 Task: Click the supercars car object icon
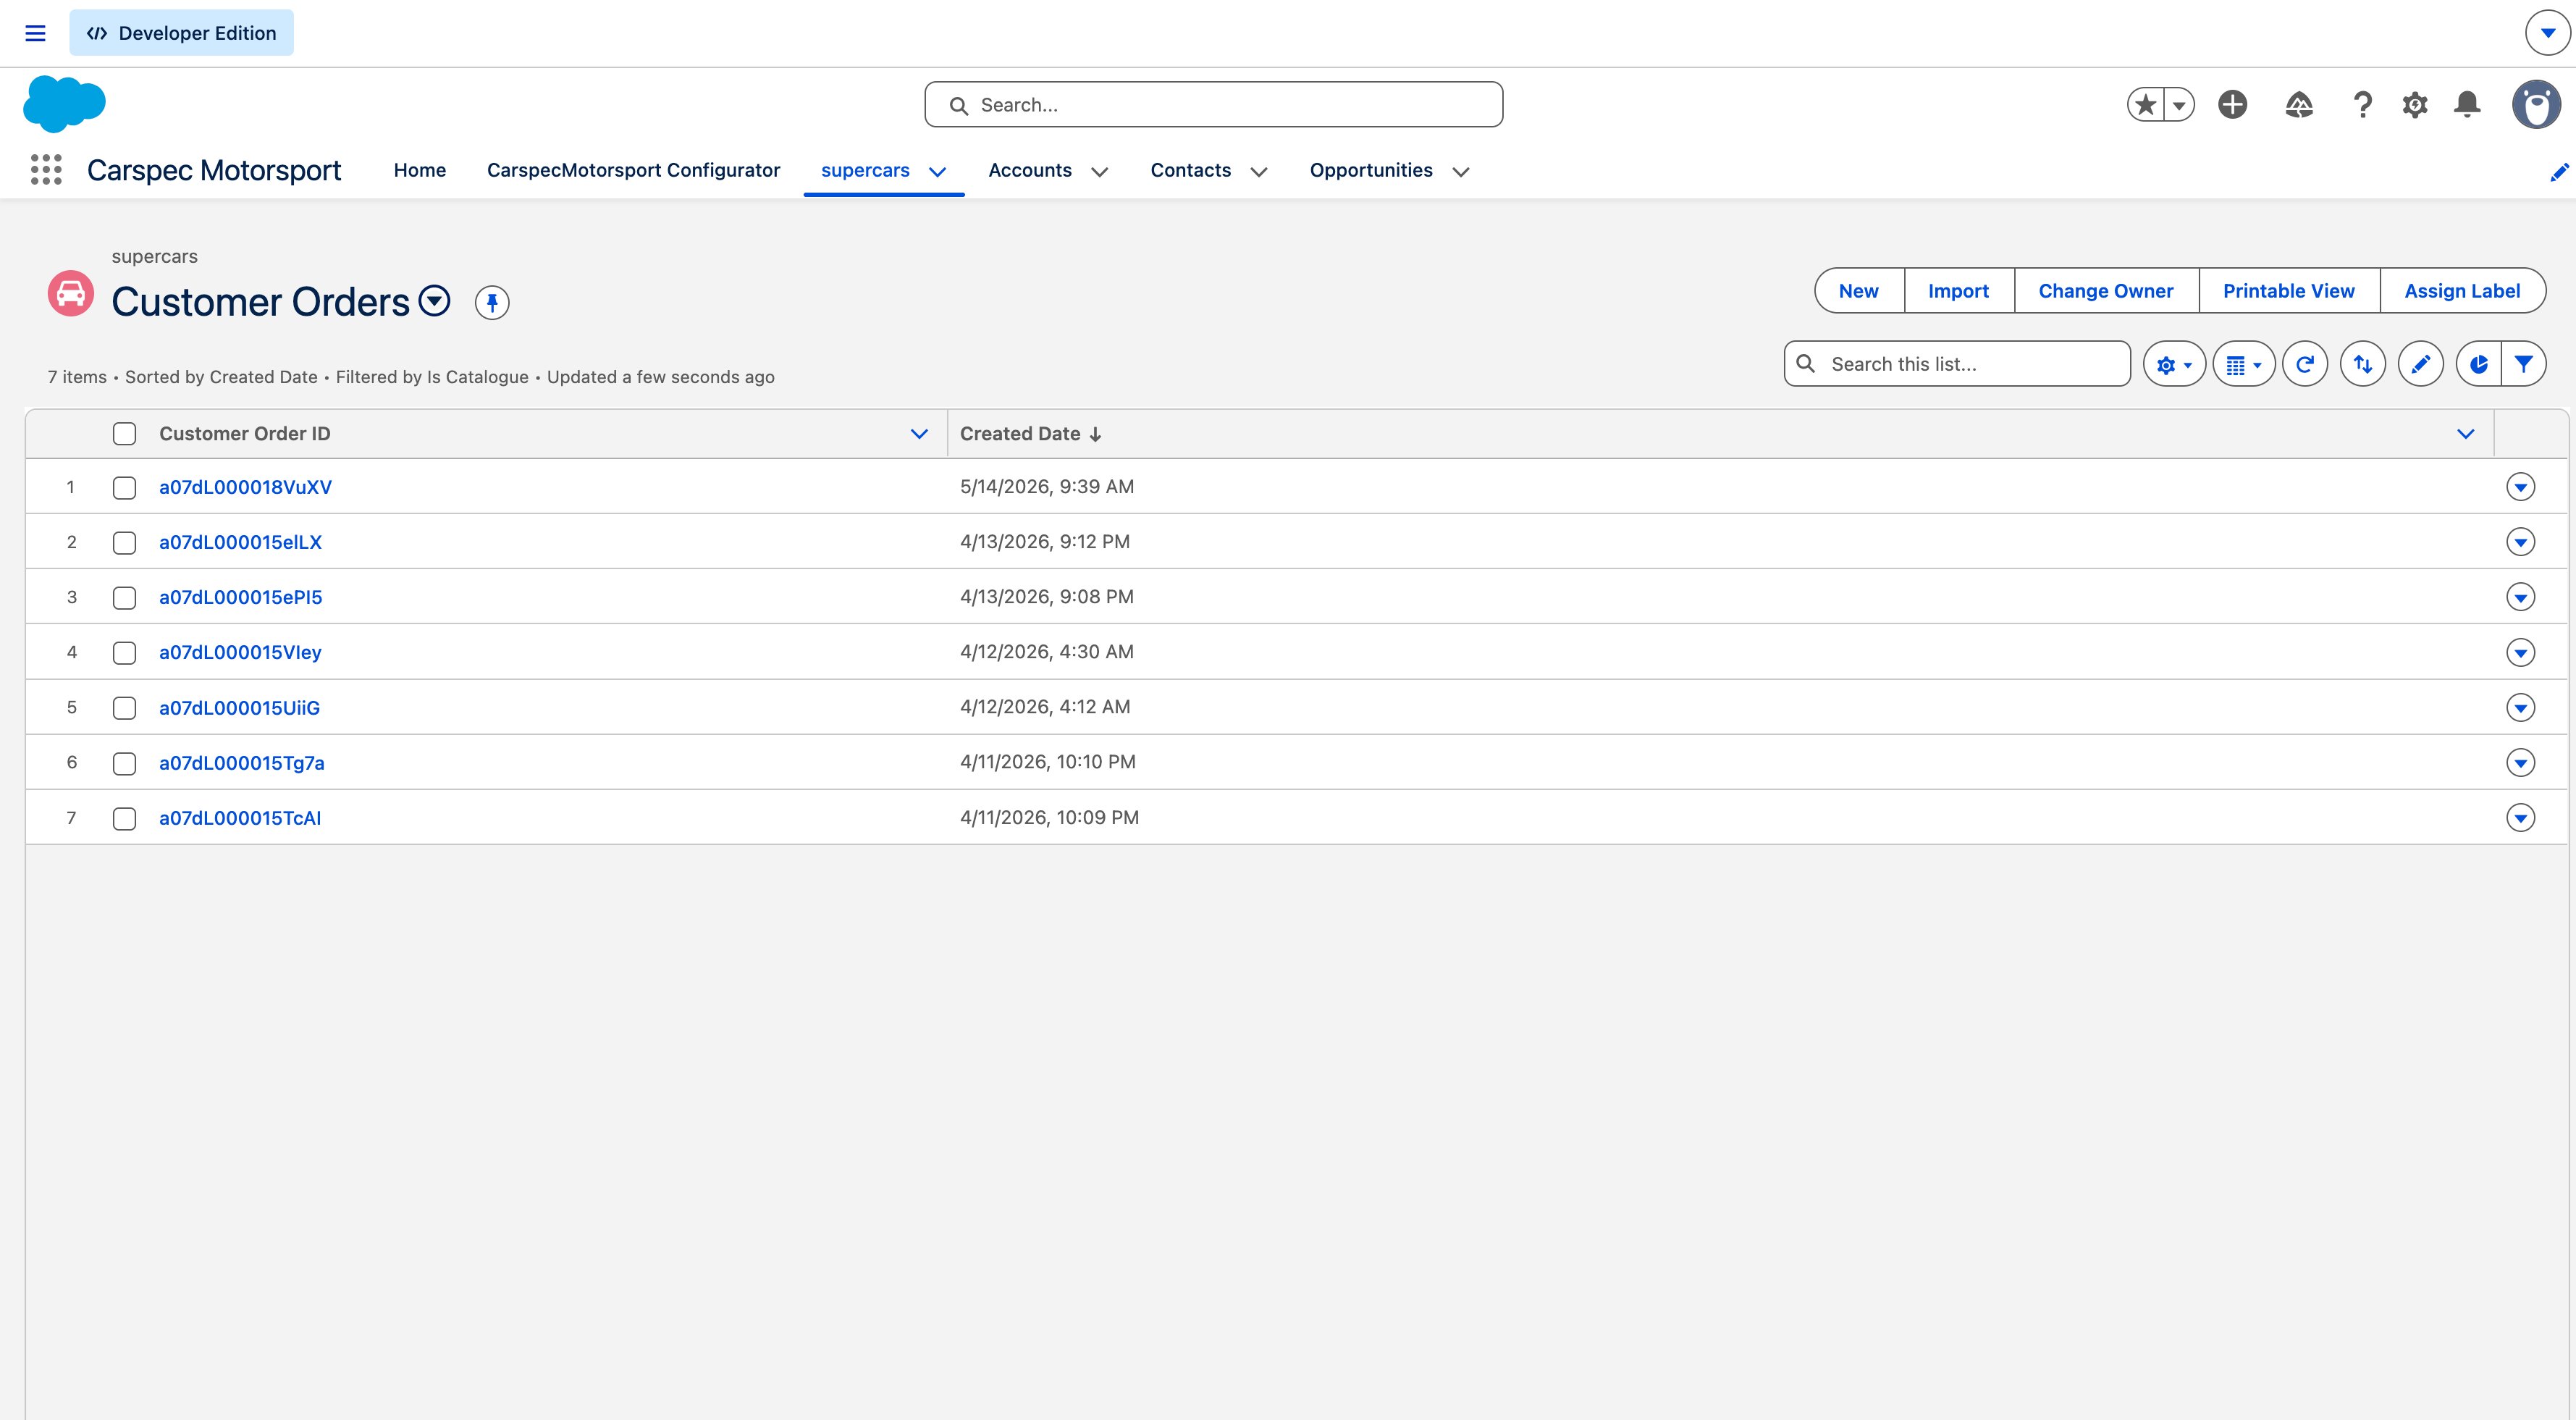pos(71,294)
